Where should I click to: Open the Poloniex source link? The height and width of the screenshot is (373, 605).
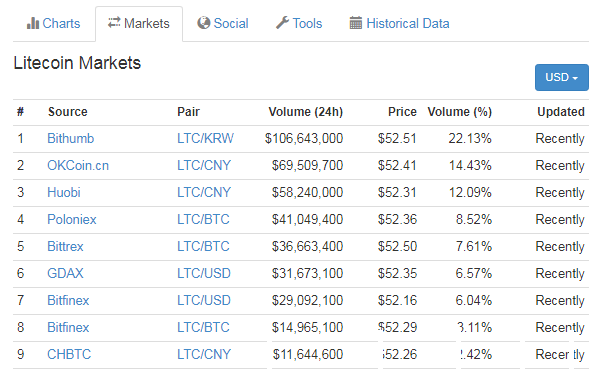(72, 219)
